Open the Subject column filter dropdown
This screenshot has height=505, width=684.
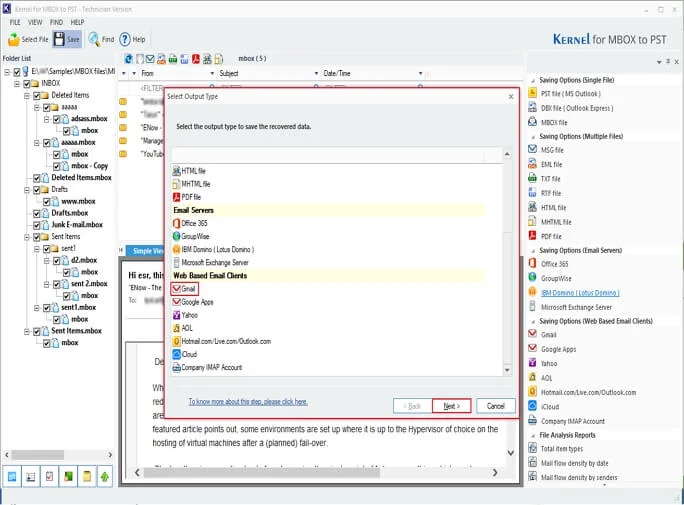click(x=316, y=74)
